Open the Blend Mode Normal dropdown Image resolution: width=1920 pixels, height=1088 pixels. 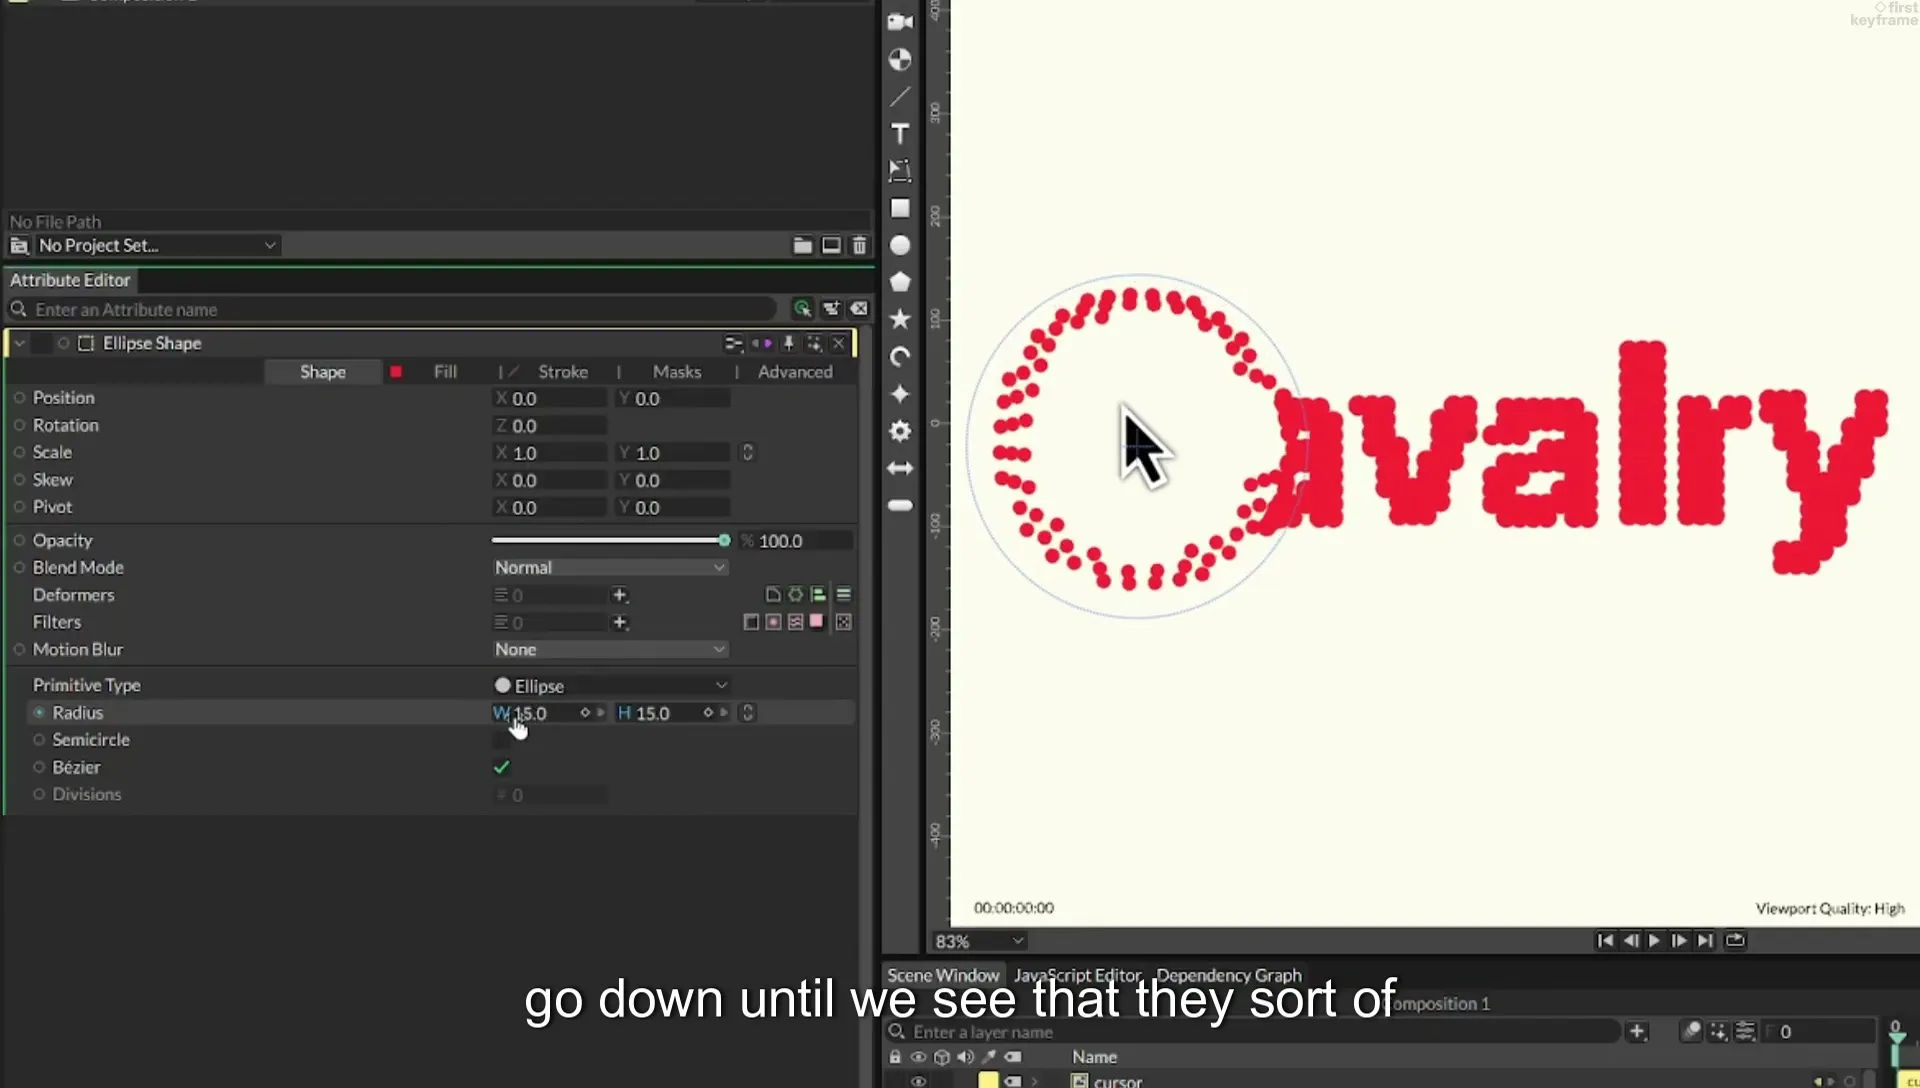(609, 567)
